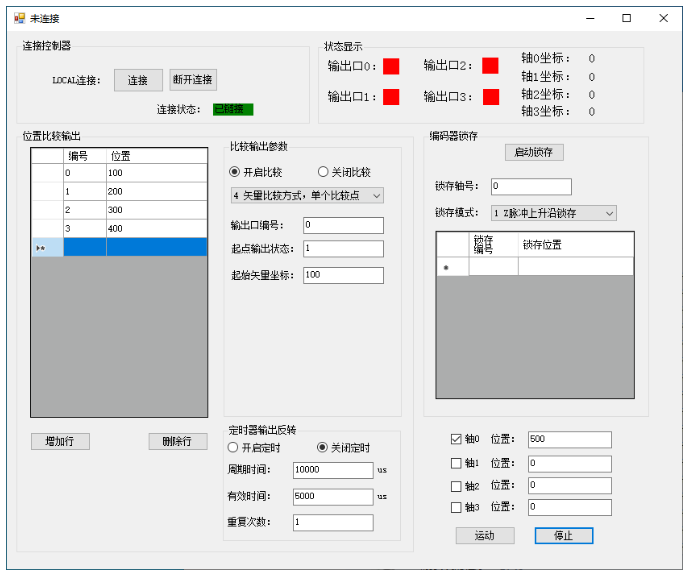Viewport: 690px width, 577px height.
Task: Click the application icon in the title bar
Action: (19, 18)
